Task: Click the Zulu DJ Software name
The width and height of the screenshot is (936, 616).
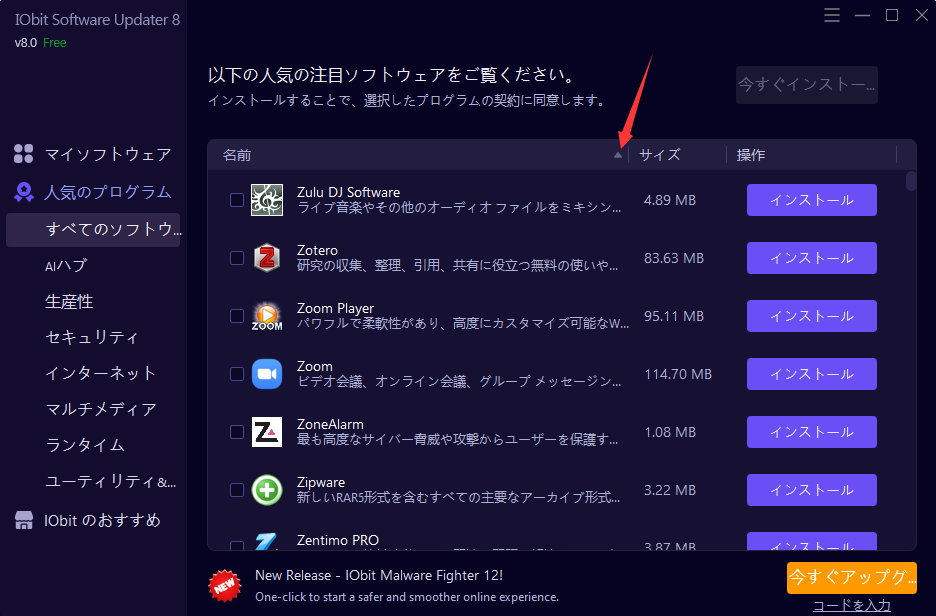Action: [349, 192]
